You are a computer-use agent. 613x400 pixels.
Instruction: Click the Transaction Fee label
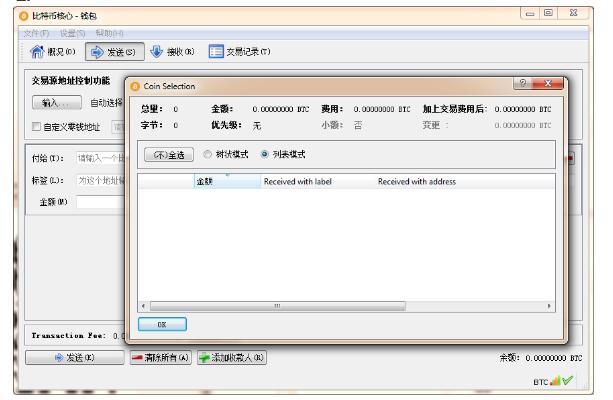click(69, 335)
